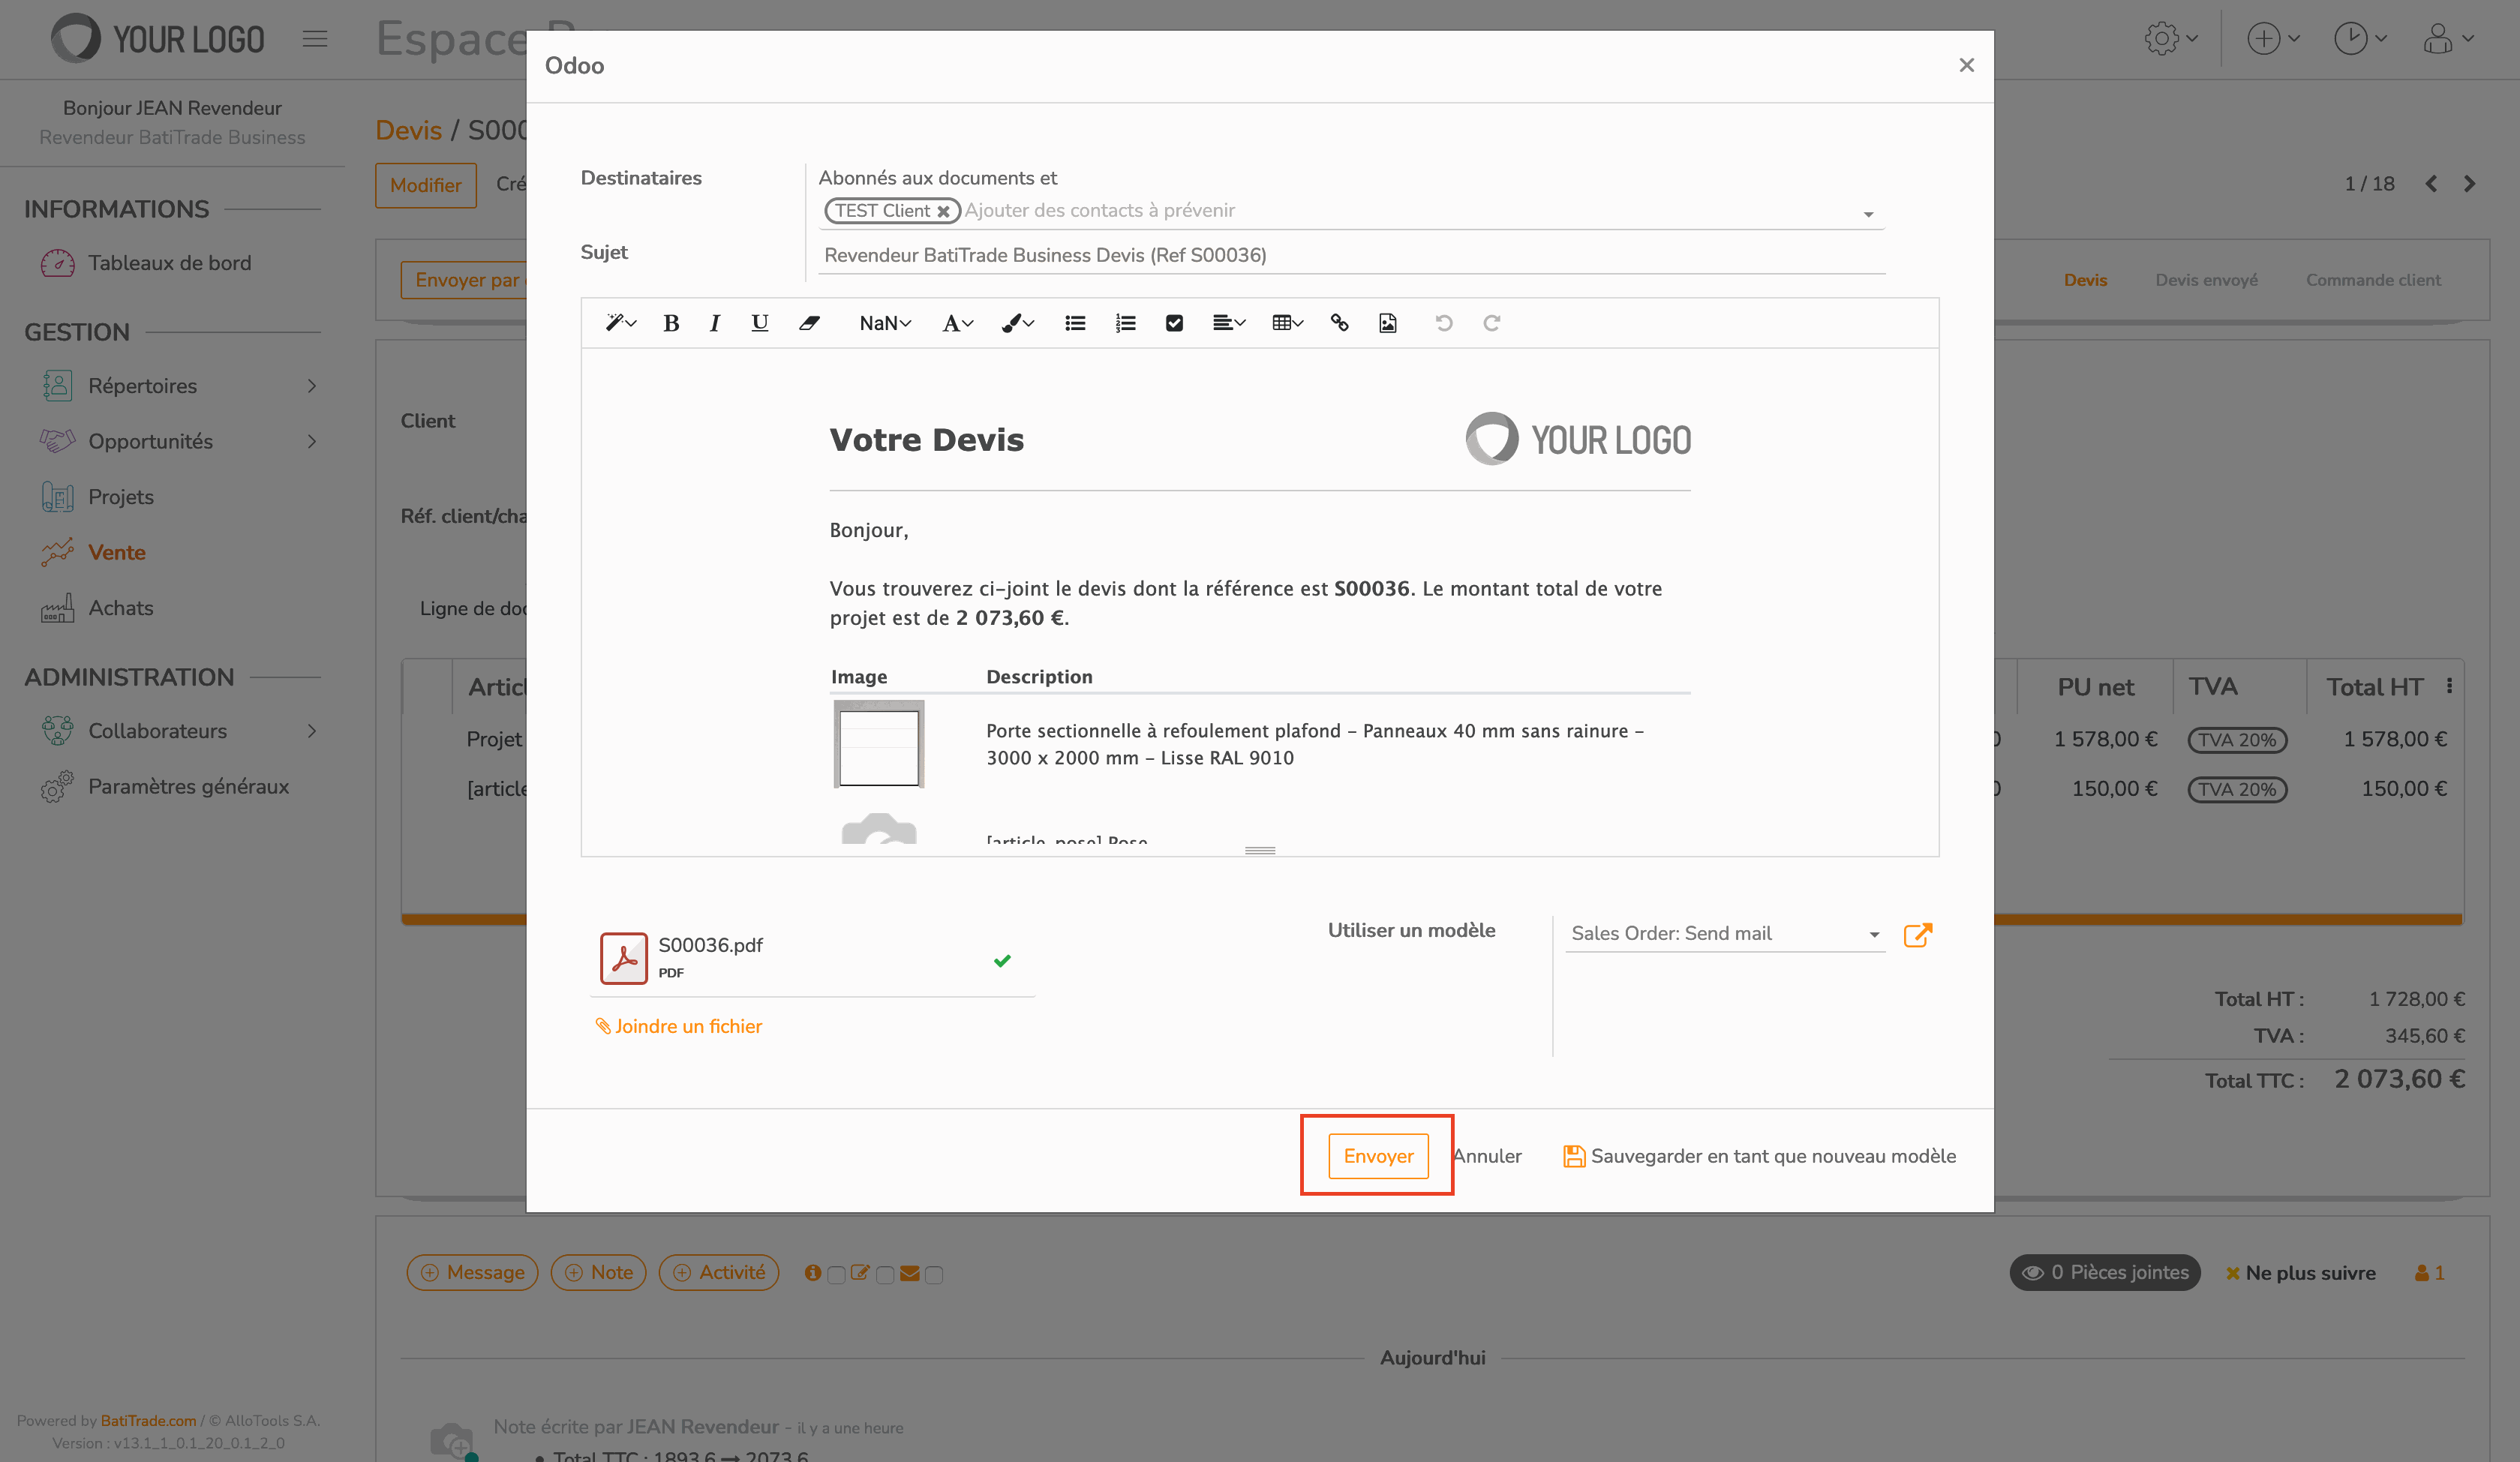The width and height of the screenshot is (2520, 1462).
Task: Click the BatiTrade.com footer link
Action: coord(148,1421)
